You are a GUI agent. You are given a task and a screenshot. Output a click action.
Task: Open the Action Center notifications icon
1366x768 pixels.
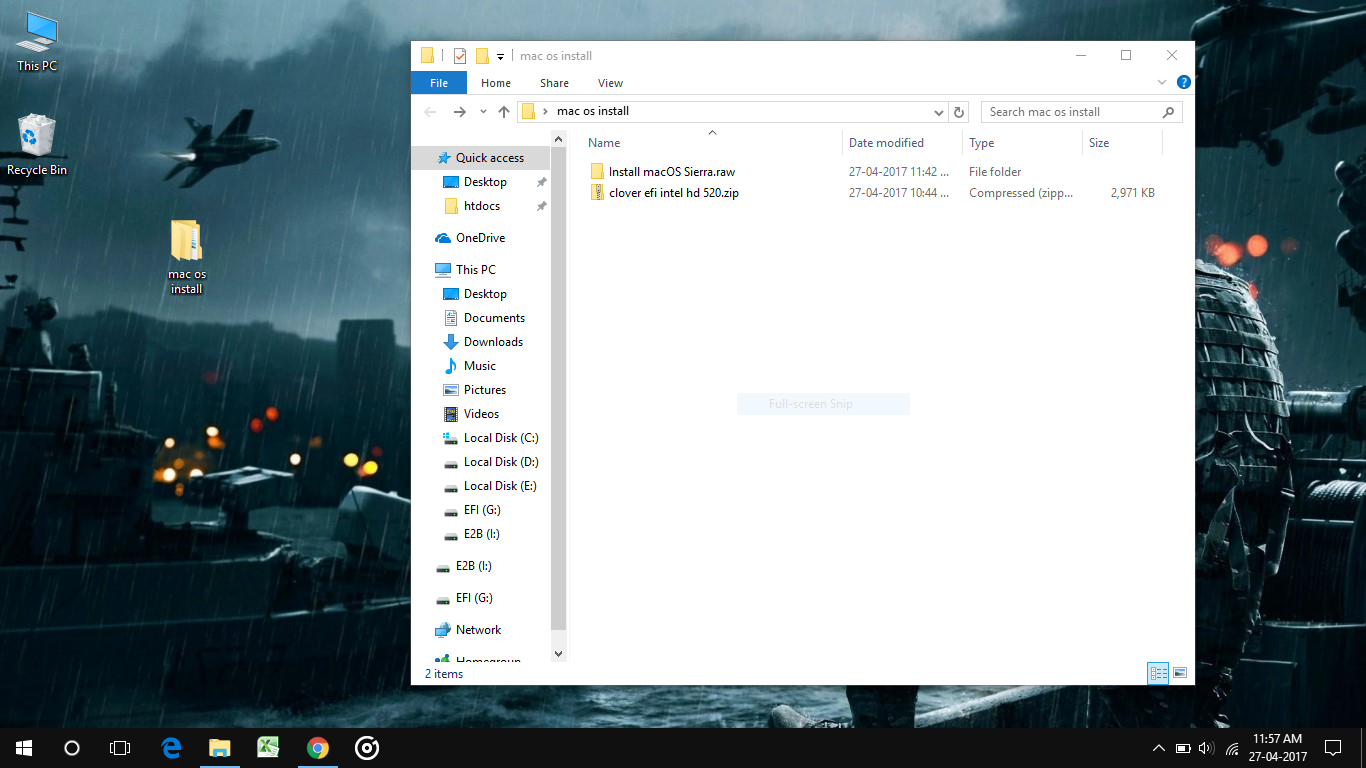pos(1332,748)
